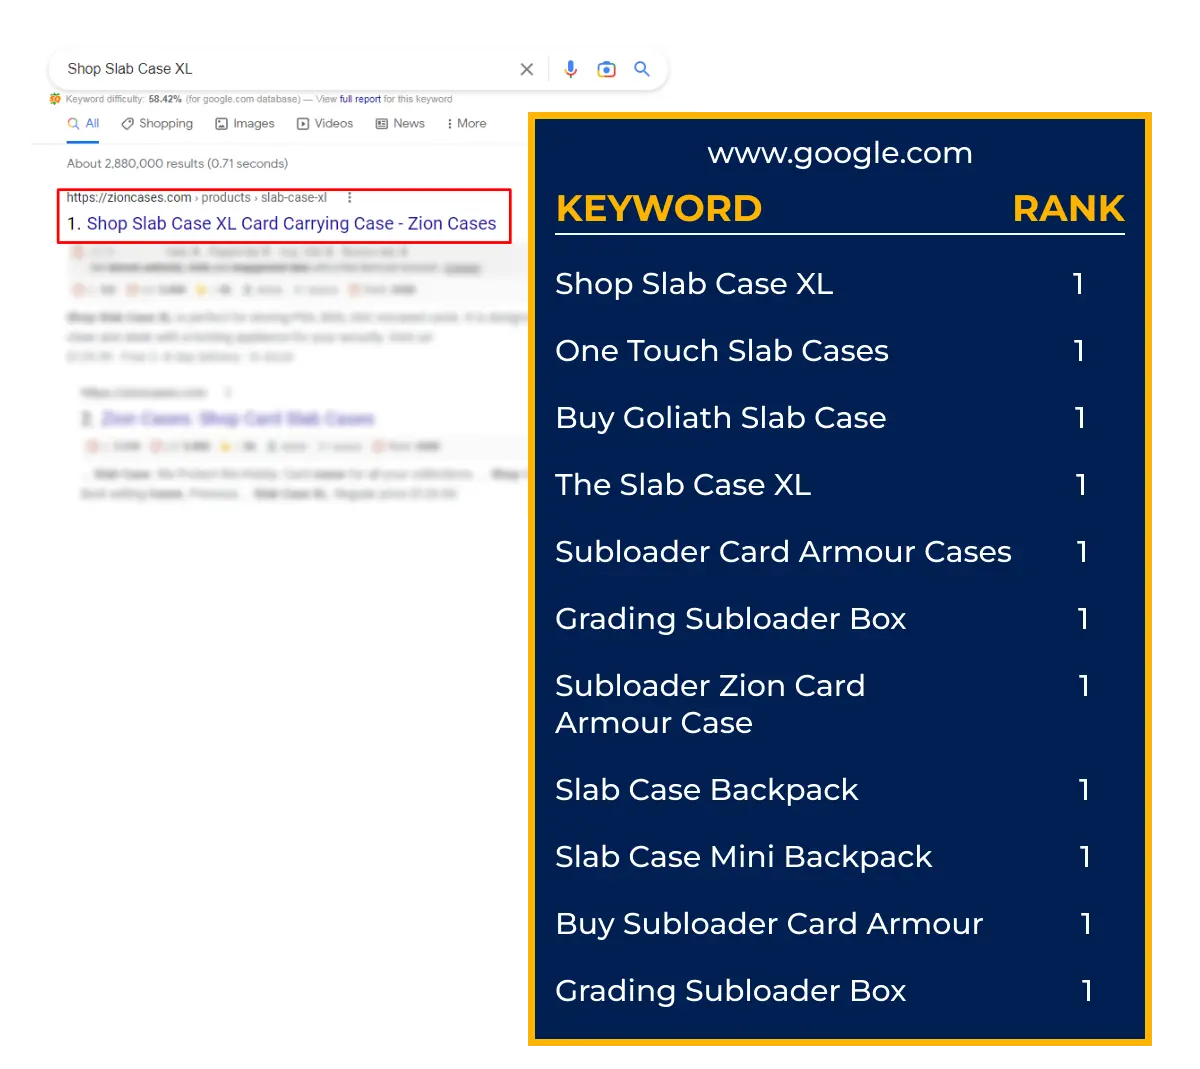The image size is (1200, 1069).
Task: Click the Shop Slab Case XL keyword row
Action: click(x=694, y=284)
